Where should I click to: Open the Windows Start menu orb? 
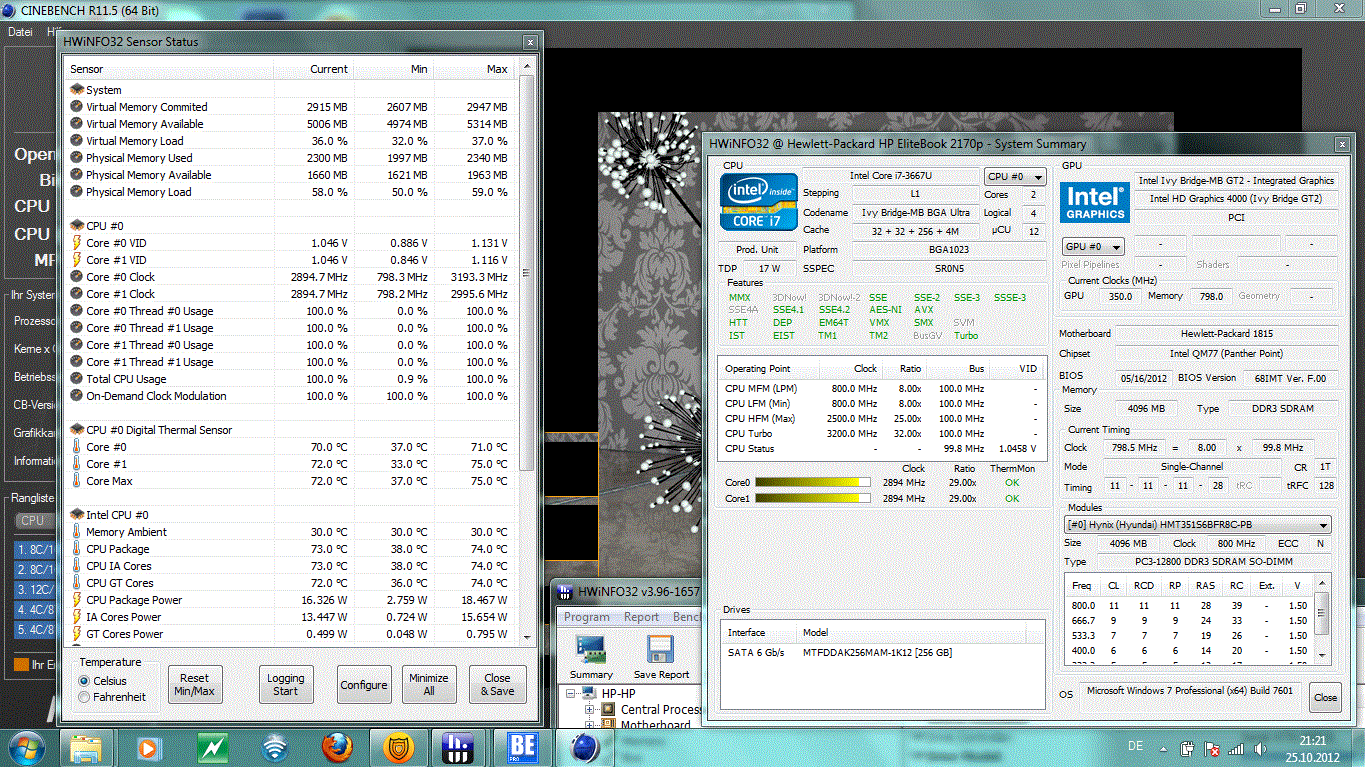pos(25,747)
